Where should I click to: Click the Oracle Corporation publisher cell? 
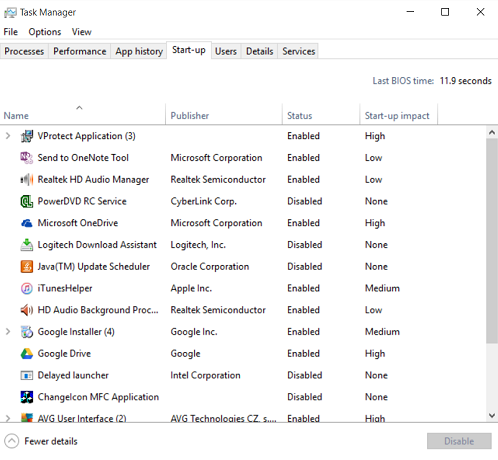click(x=210, y=267)
